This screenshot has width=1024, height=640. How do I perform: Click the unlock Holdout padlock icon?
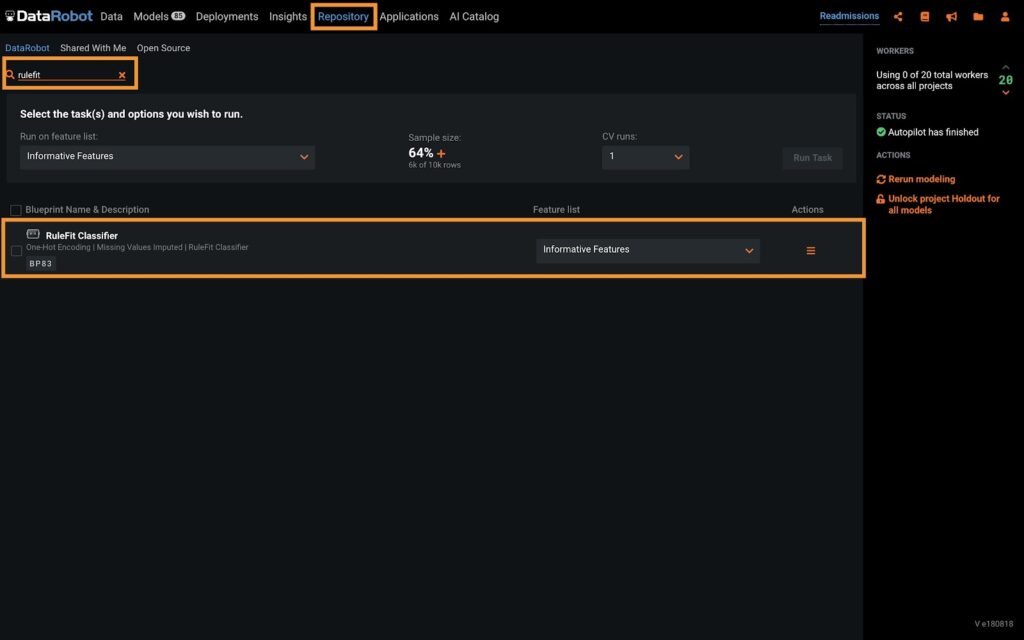(x=880, y=199)
